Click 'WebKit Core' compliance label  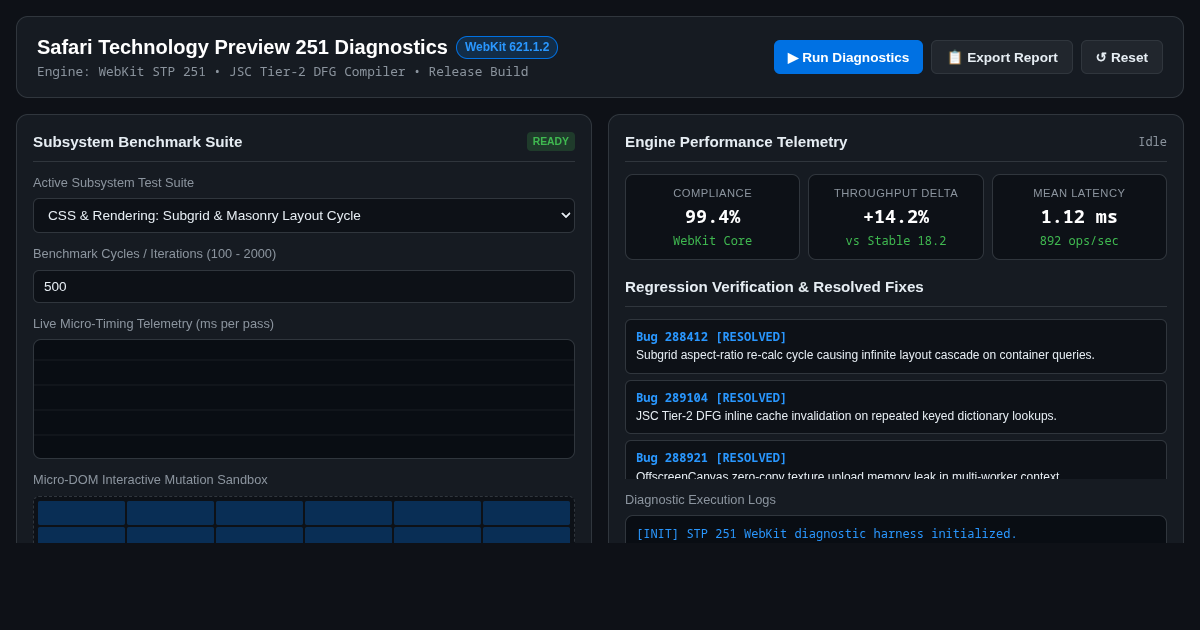point(712,241)
